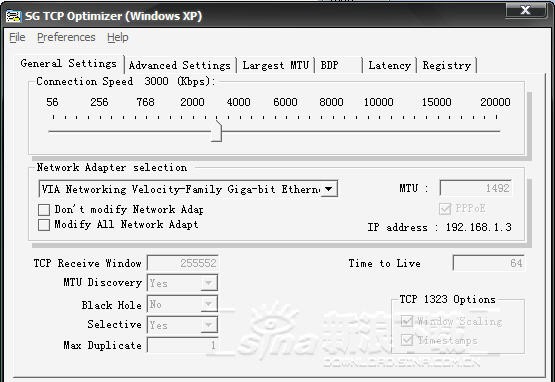Open the Help menu
555x382 pixels.
118,37
